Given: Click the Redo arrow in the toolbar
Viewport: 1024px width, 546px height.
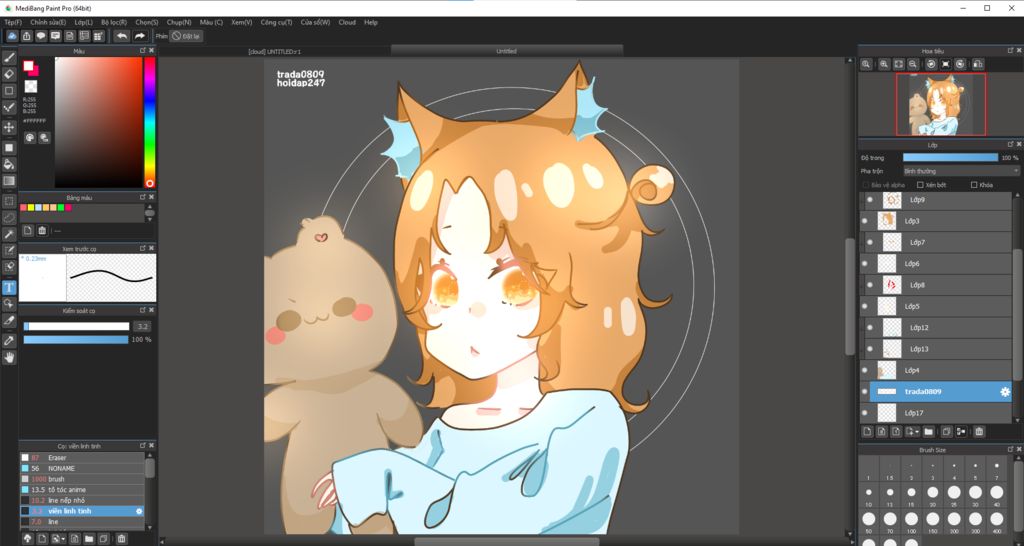Looking at the screenshot, I should click(140, 36).
